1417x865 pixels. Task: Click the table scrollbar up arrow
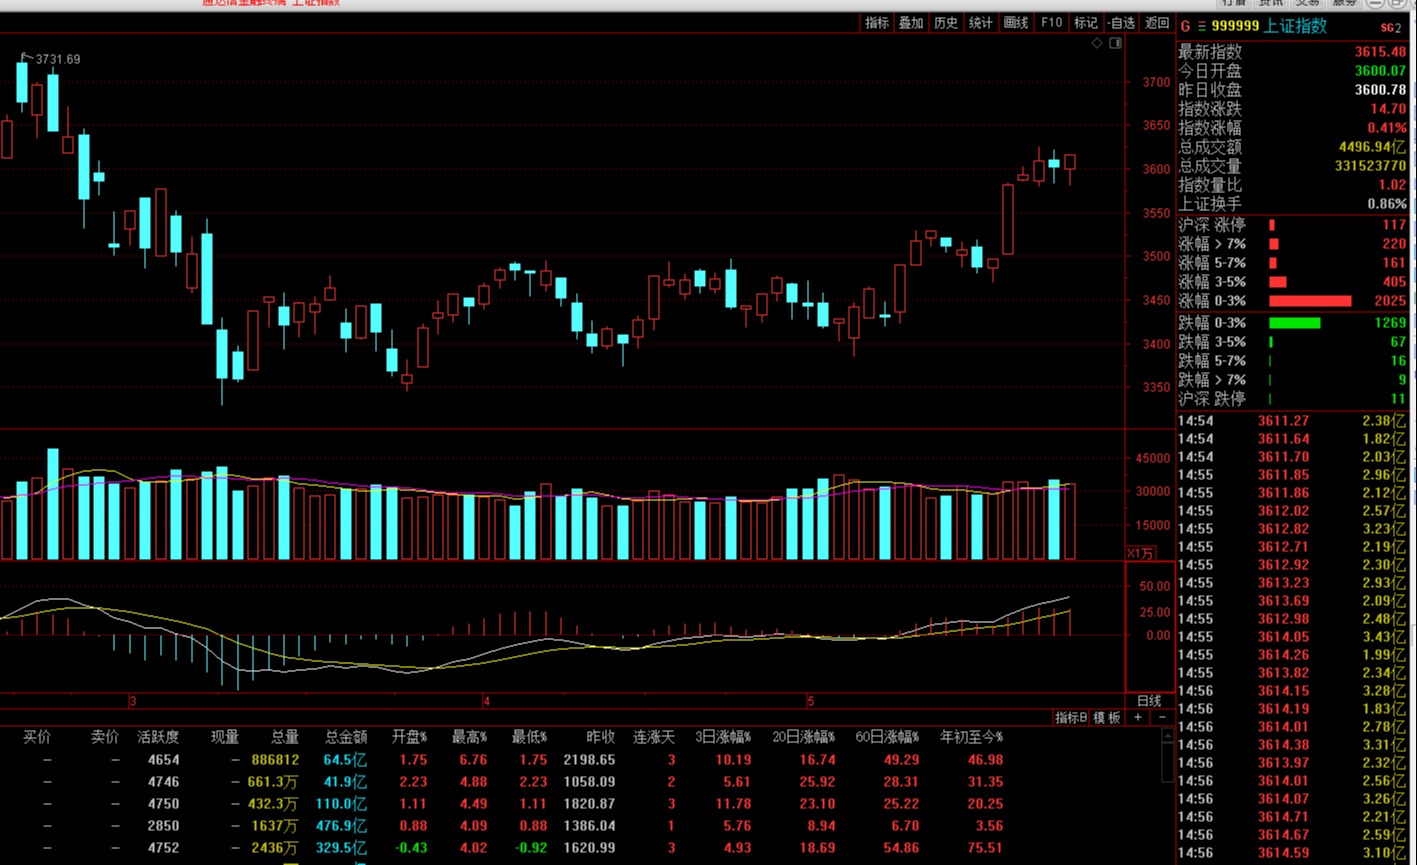click(x=1166, y=736)
